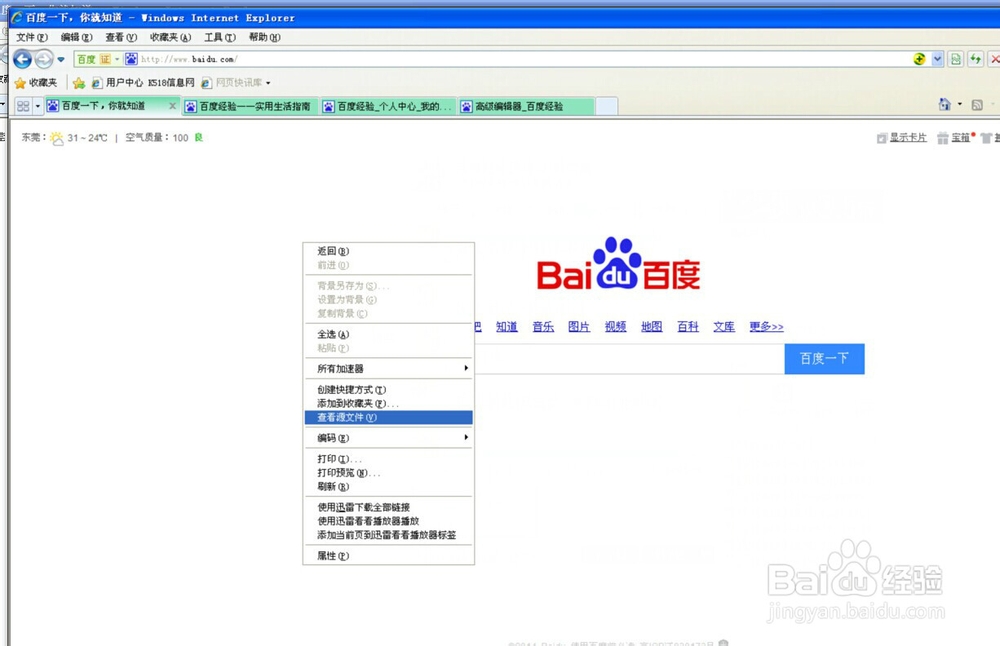Screen dimensions: 1000x646
Task: Expand the 编码(E) submenu
Action: [388, 438]
